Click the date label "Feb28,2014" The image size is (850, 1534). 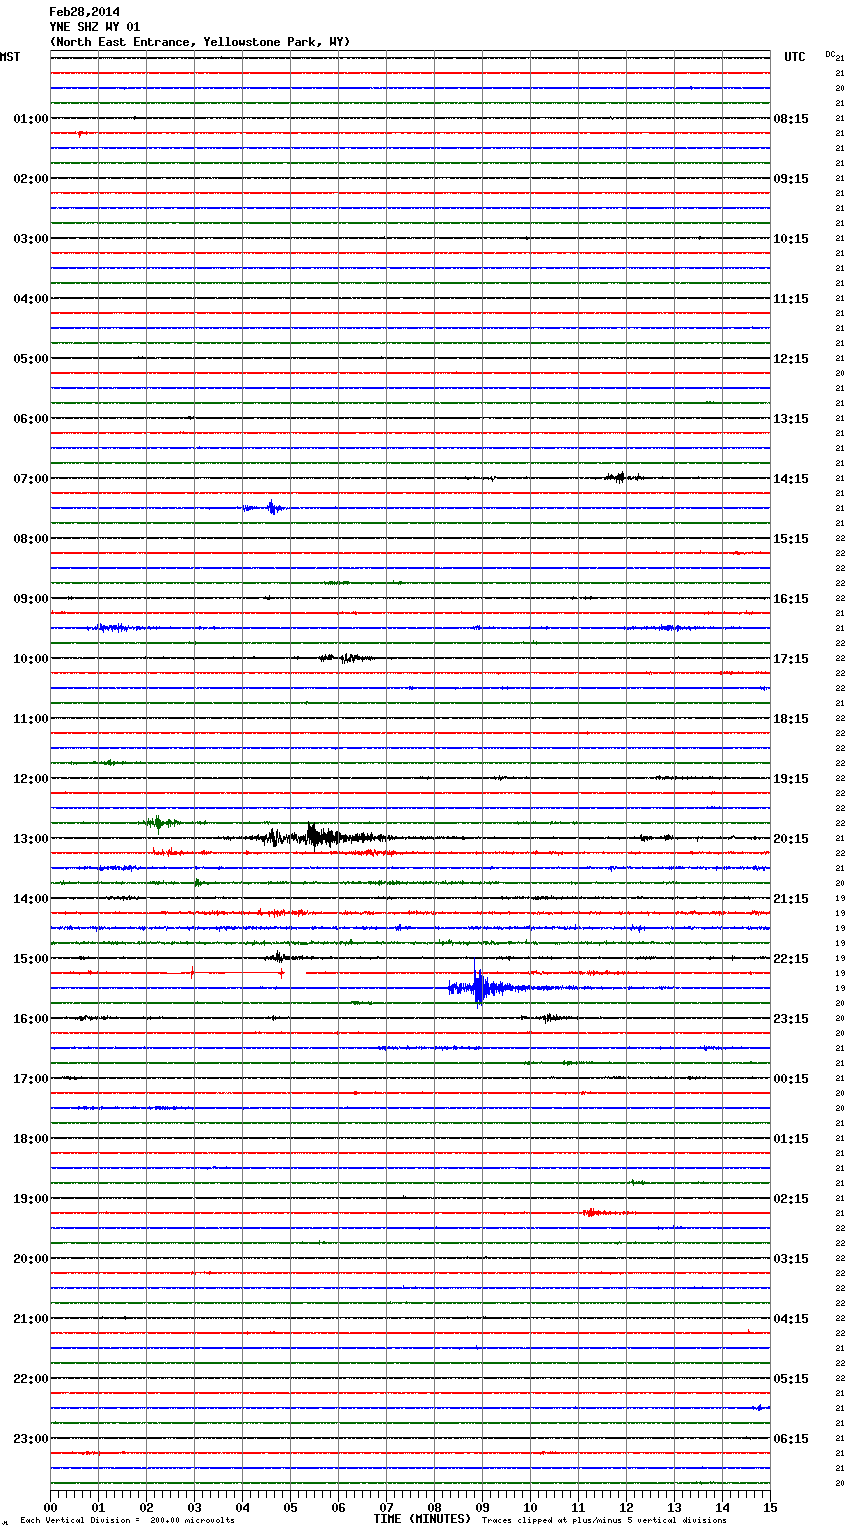coord(84,12)
